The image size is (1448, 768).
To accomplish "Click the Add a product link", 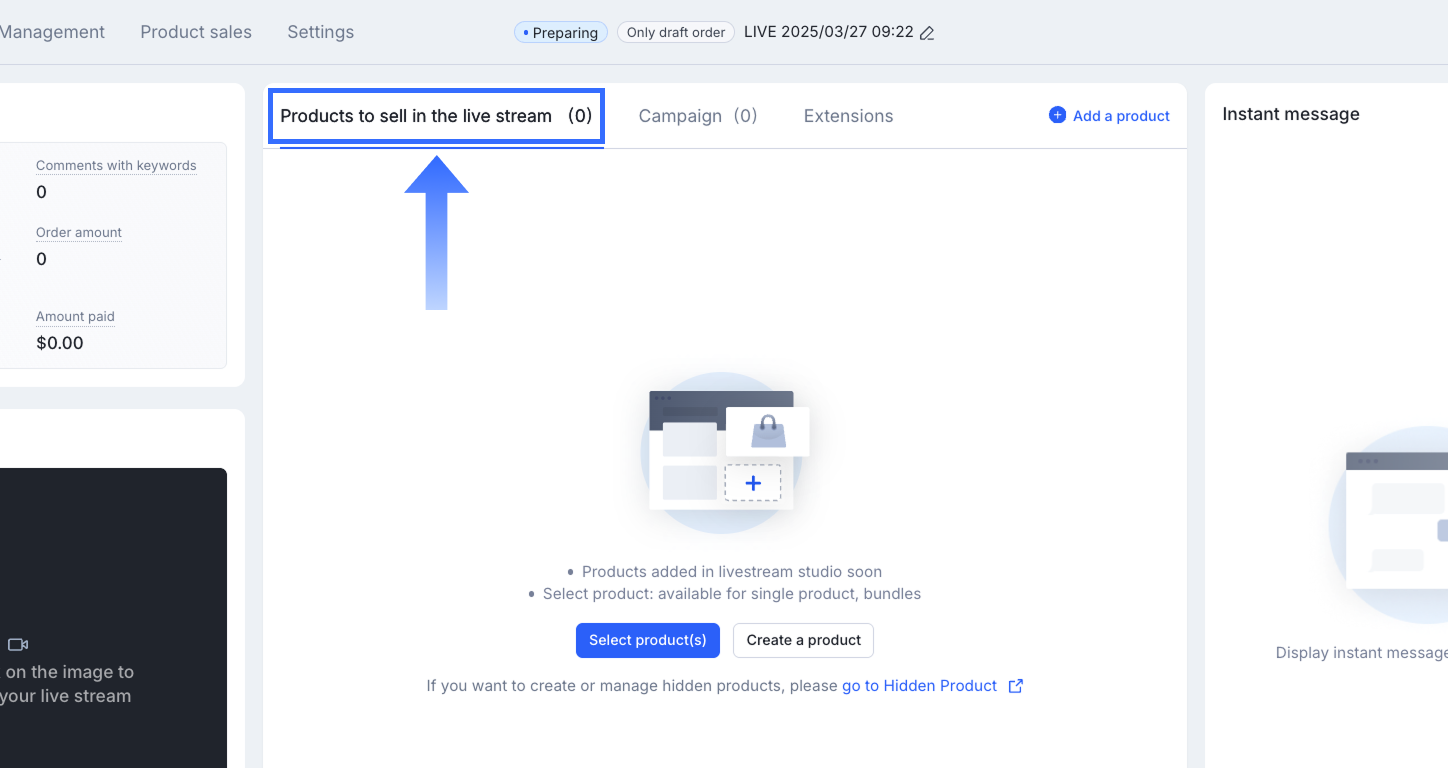I will tap(1121, 116).
